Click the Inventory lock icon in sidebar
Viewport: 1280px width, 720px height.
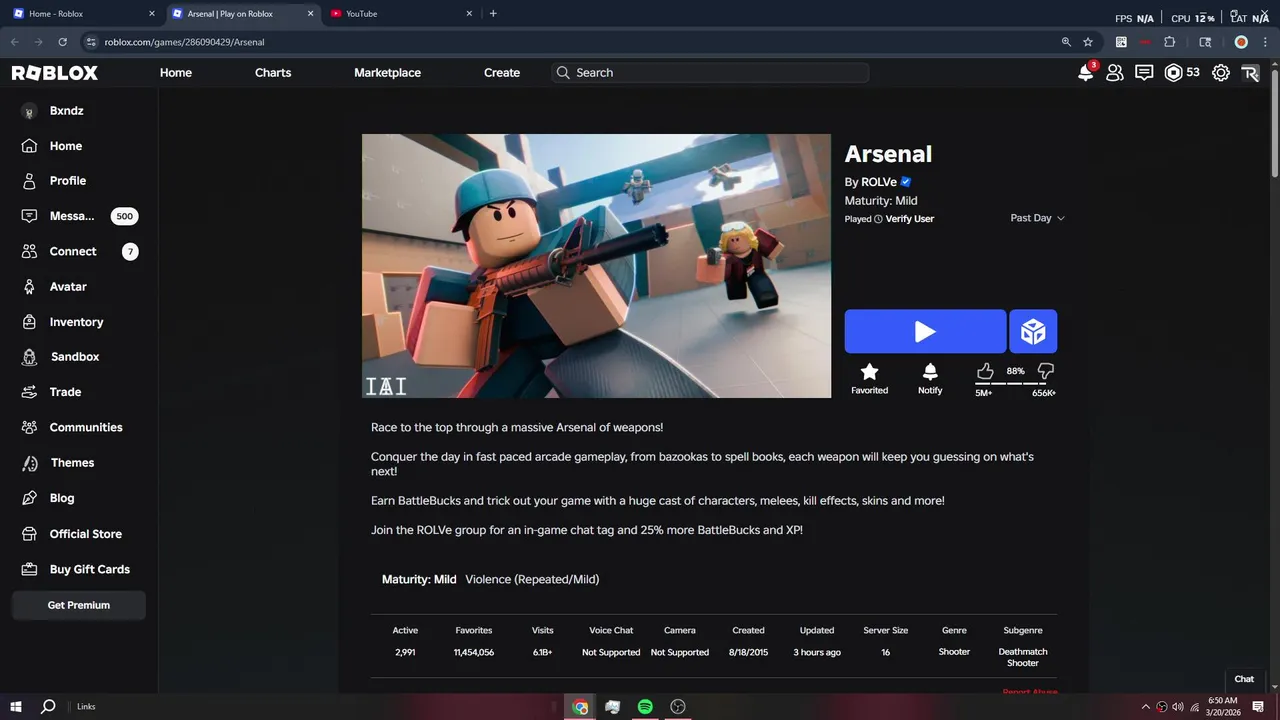[30, 322]
